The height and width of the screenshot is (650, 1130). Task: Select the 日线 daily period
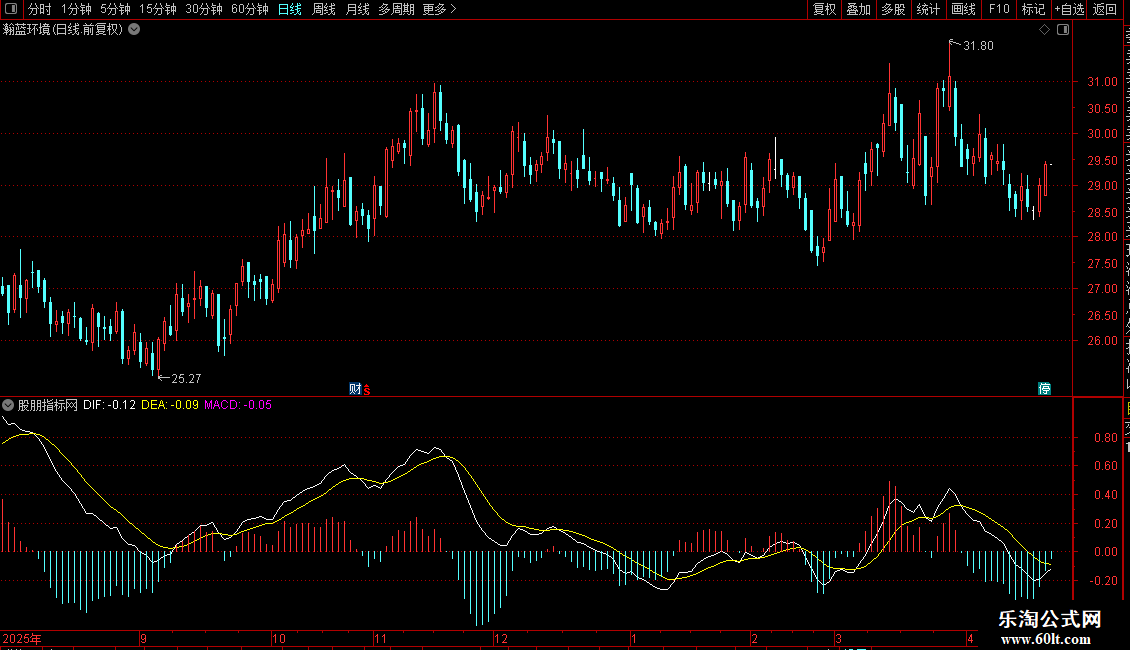pyautogui.click(x=290, y=9)
